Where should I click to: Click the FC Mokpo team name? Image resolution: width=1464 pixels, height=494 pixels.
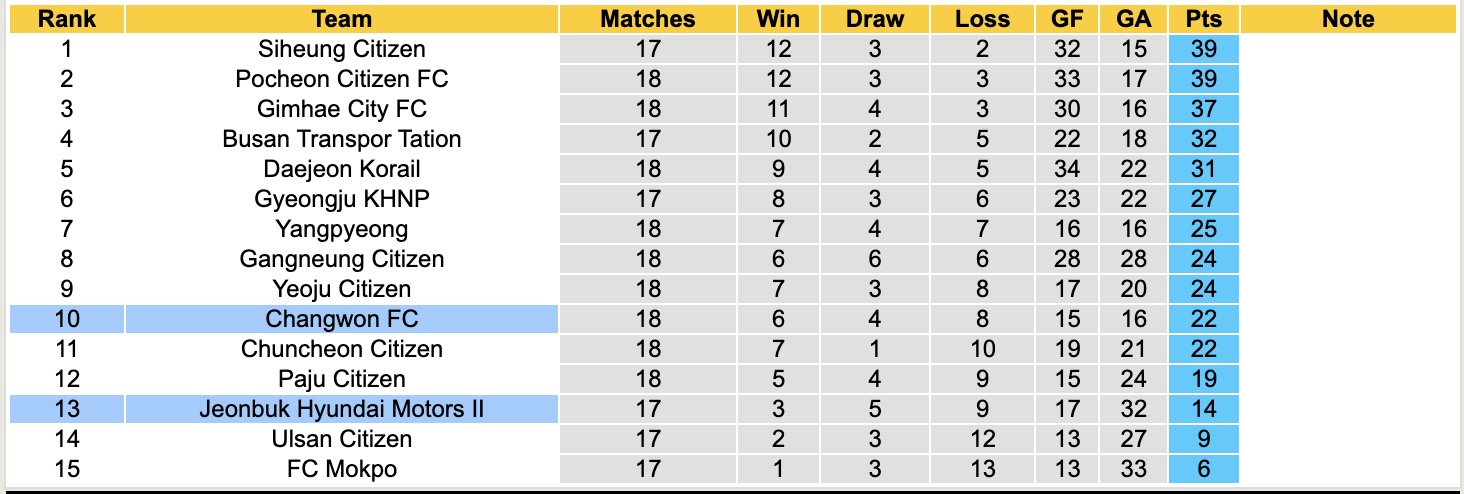(341, 469)
